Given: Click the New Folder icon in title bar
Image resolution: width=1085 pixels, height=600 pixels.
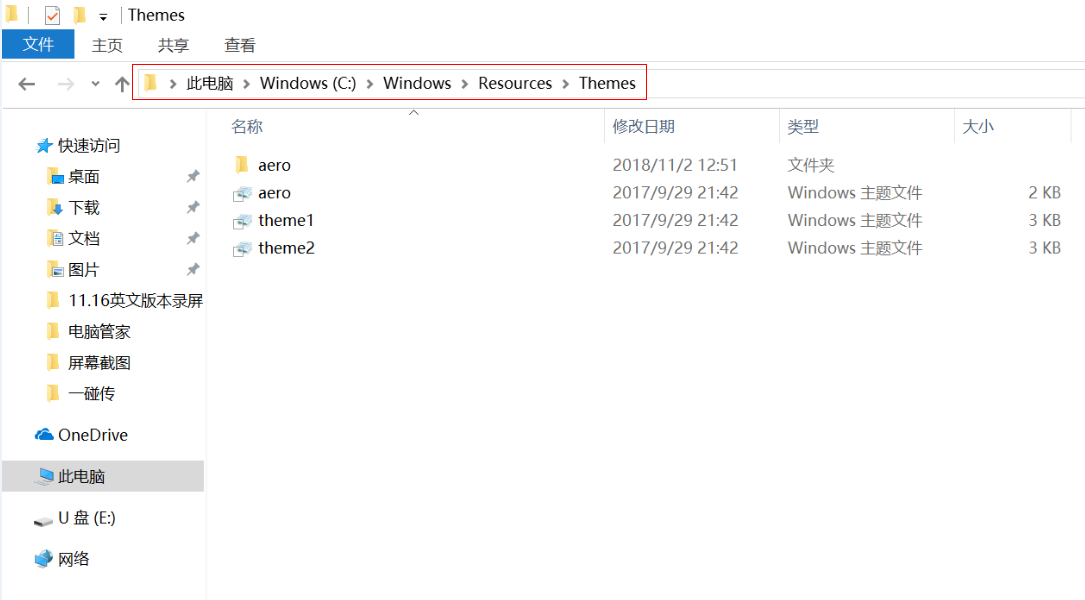Looking at the screenshot, I should pyautogui.click(x=80, y=15).
